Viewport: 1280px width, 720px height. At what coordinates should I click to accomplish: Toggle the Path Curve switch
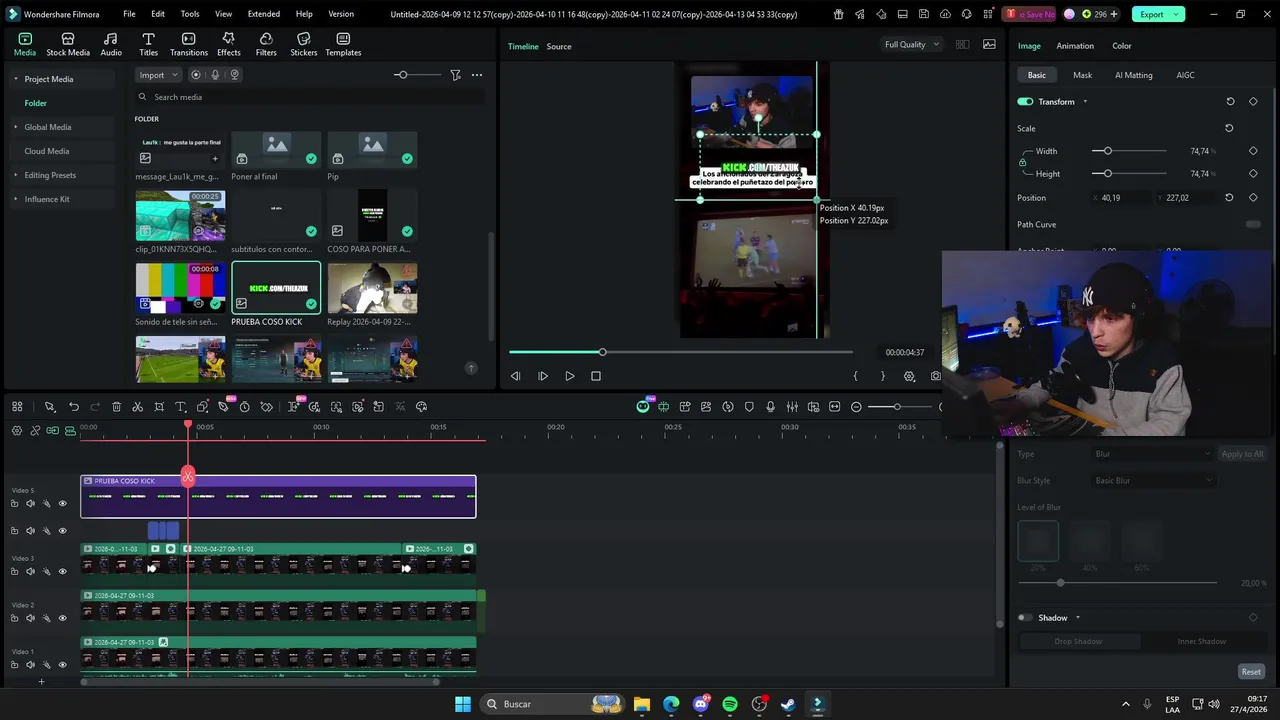pyautogui.click(x=1253, y=225)
